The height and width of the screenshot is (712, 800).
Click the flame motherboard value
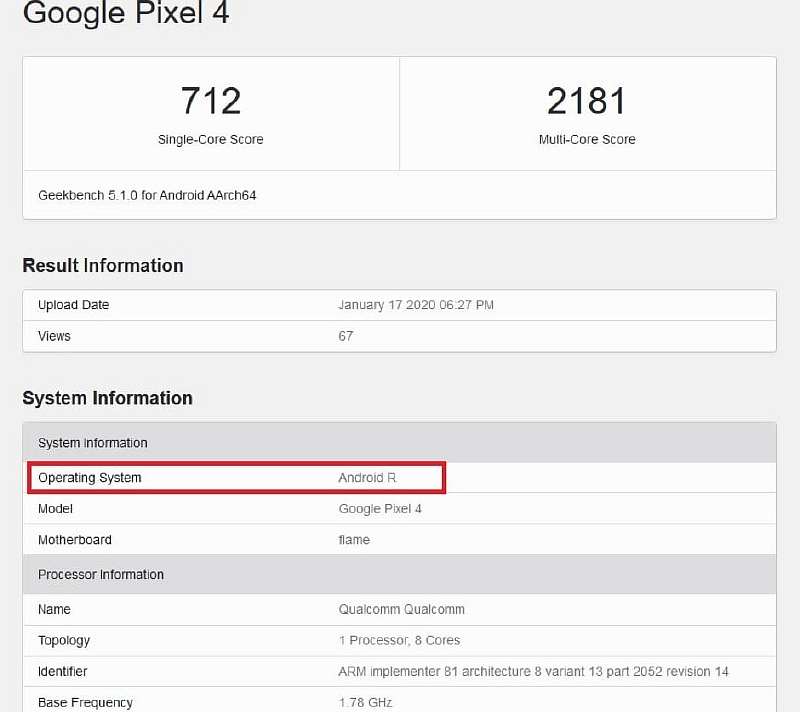354,540
